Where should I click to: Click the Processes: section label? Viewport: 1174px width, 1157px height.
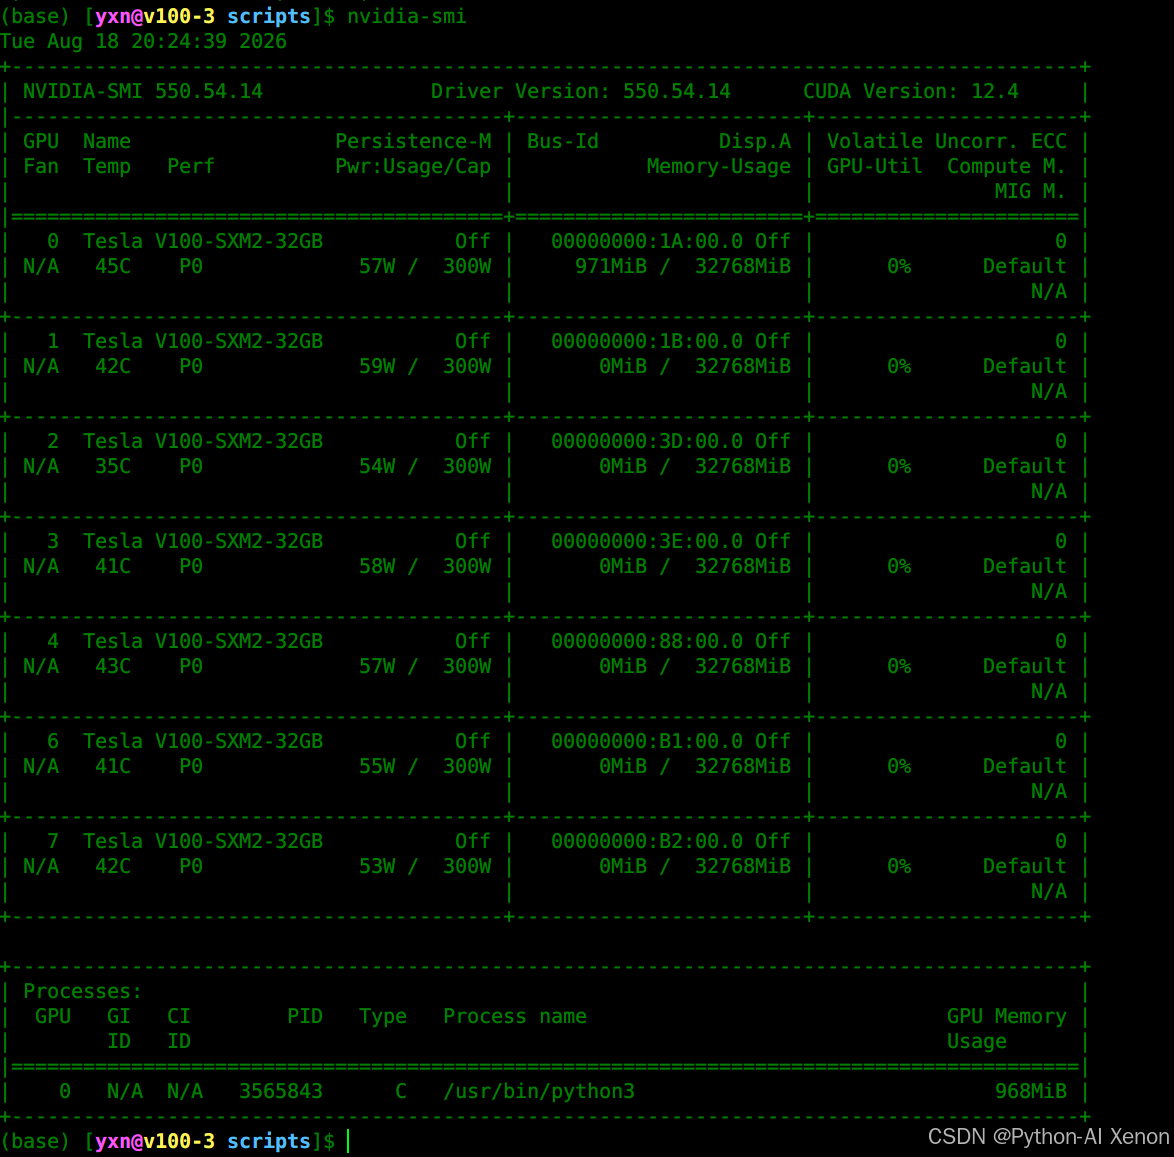point(82,992)
